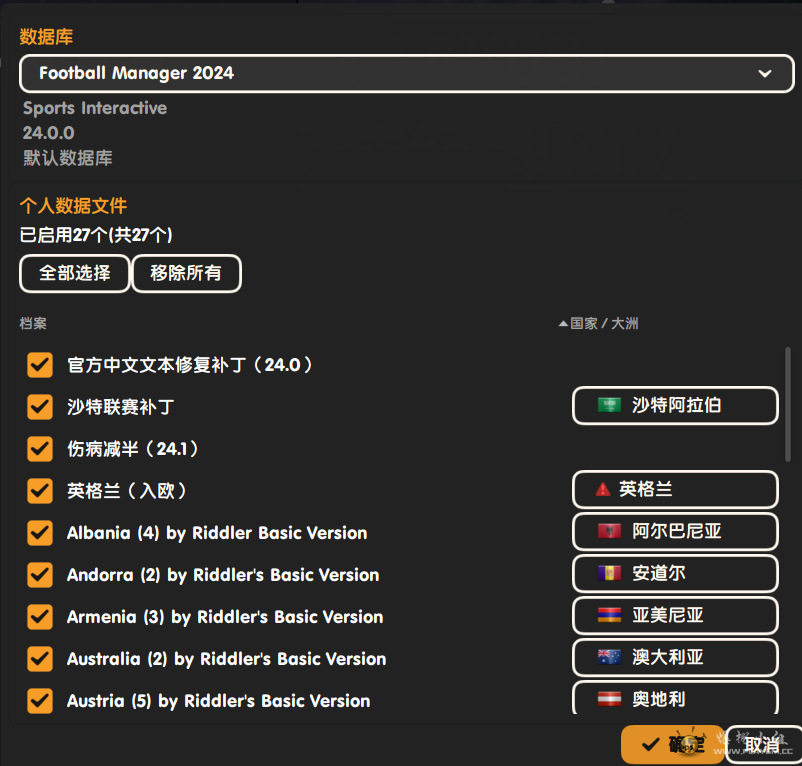802x766 pixels.
Task: Open the Football Manager 2024 database dropdown
Action: point(407,73)
